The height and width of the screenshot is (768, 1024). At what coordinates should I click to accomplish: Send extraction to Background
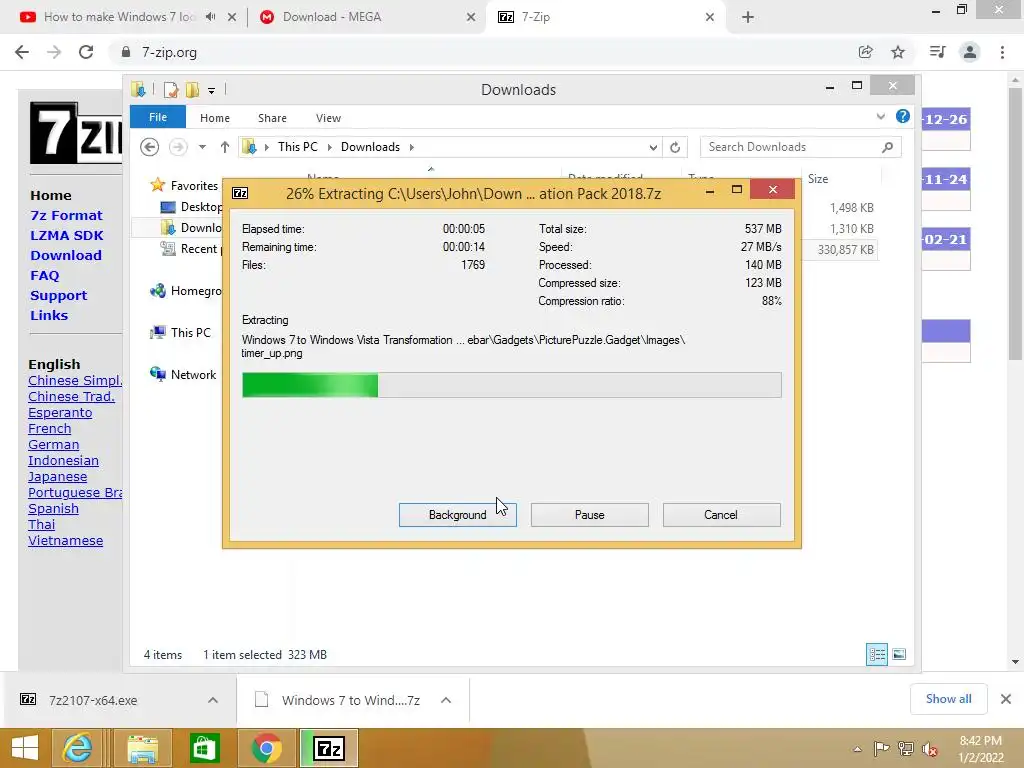tap(457, 515)
